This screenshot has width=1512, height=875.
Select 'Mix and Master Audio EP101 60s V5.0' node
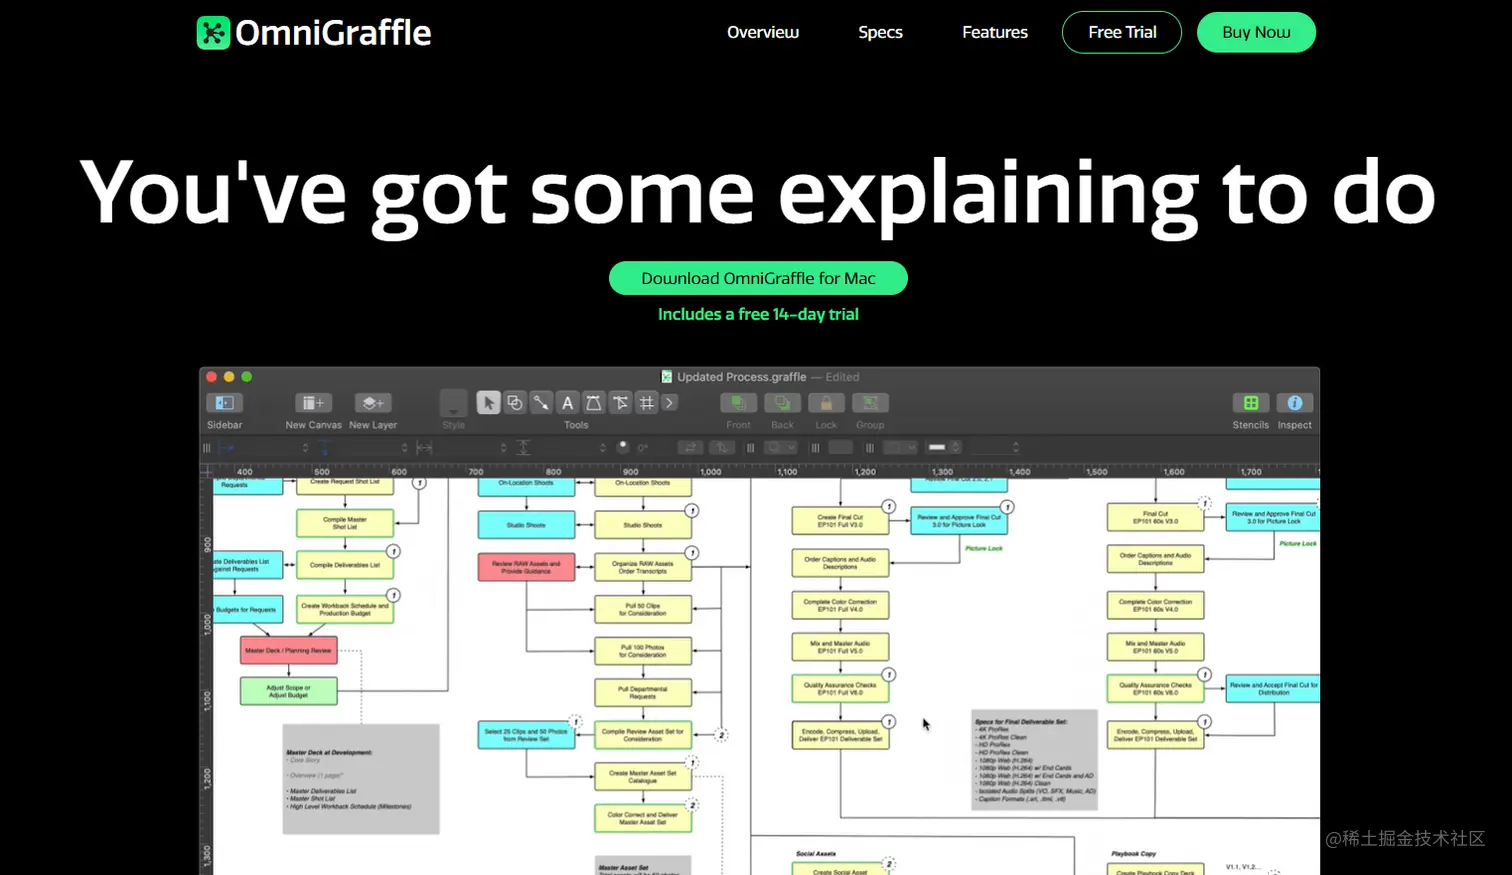tap(1155, 647)
